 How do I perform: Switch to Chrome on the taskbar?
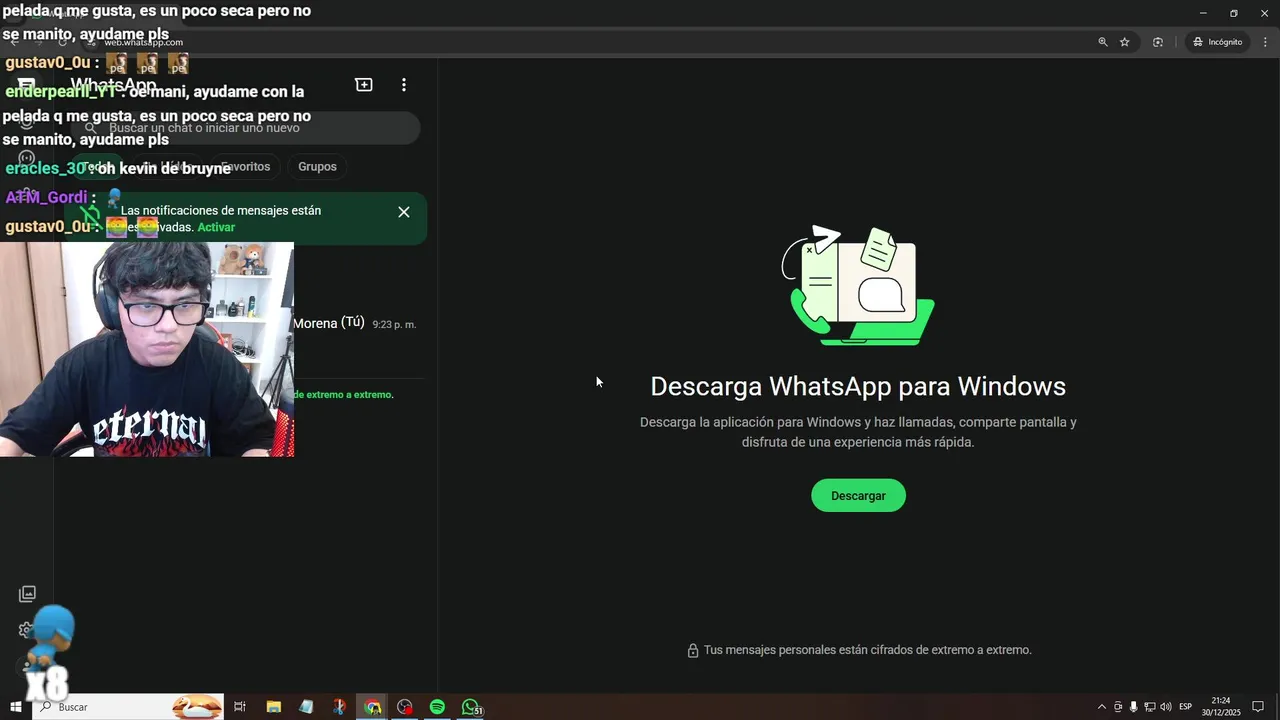click(x=372, y=707)
